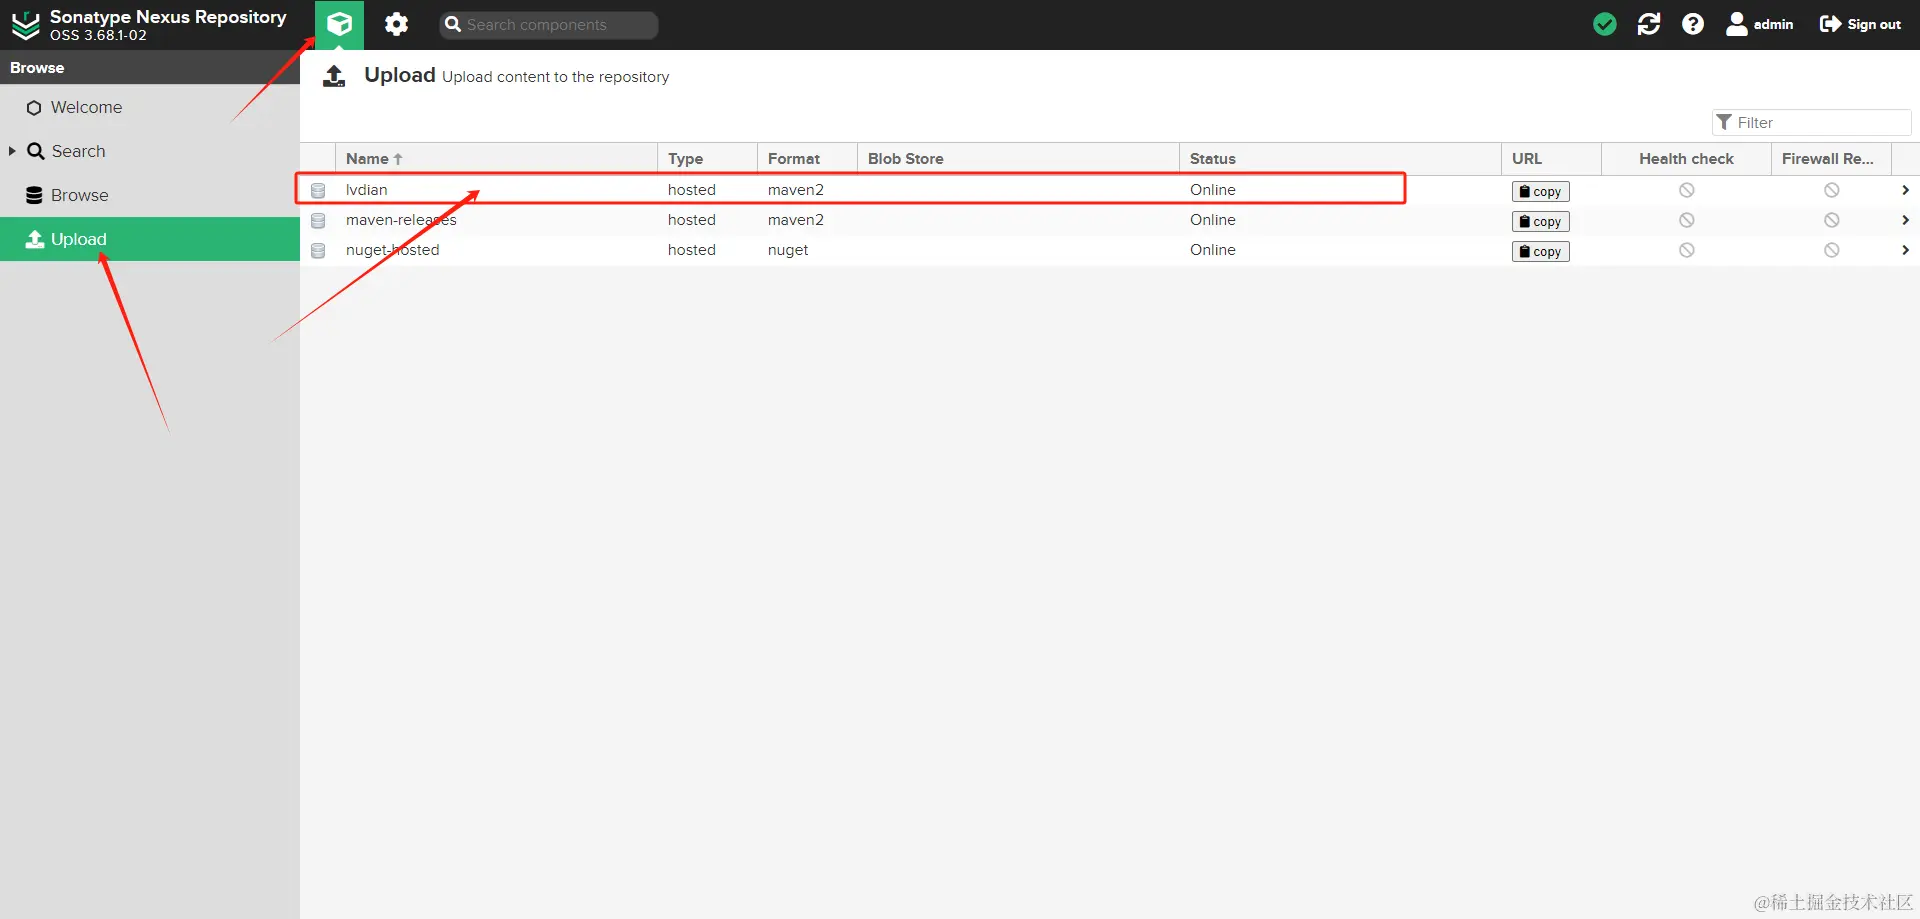Click the maven-releases repository database icon

318,220
